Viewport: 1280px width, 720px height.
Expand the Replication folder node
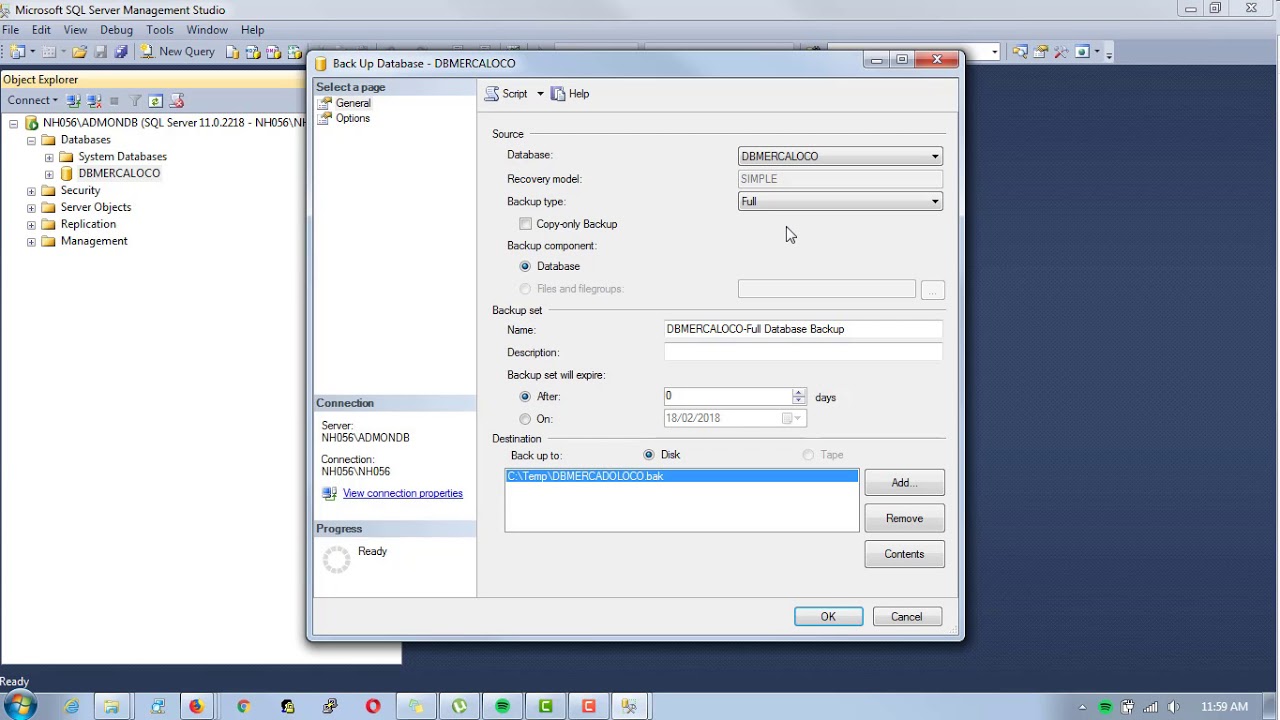pyautogui.click(x=32, y=225)
